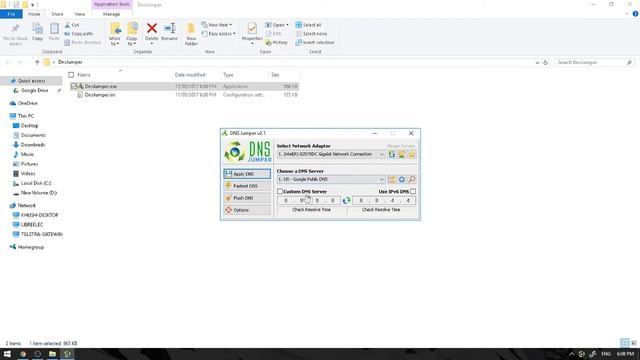The width and height of the screenshot is (640, 360).
Task: Untick checkbox beside DnsJumper.exe
Action: pos(73,87)
